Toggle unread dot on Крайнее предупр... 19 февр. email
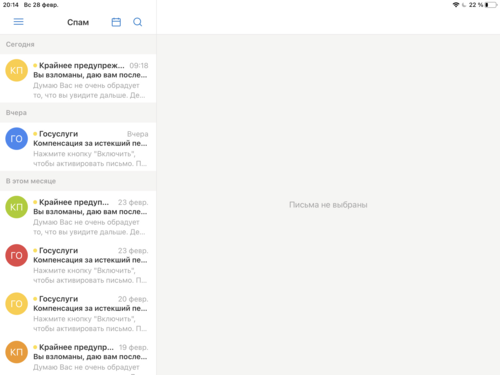The image size is (500, 375). pos(35,347)
